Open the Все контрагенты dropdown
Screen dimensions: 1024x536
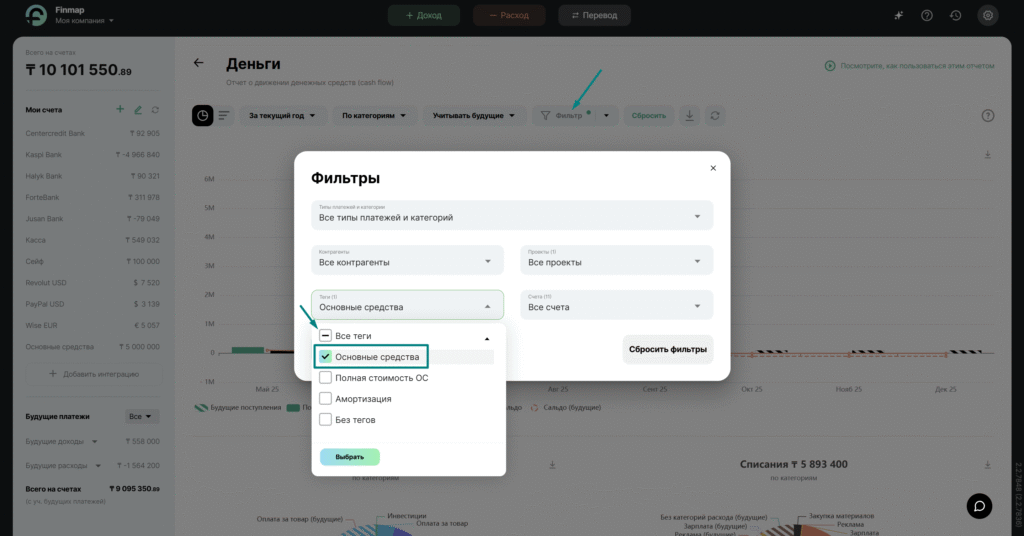[x=407, y=261]
